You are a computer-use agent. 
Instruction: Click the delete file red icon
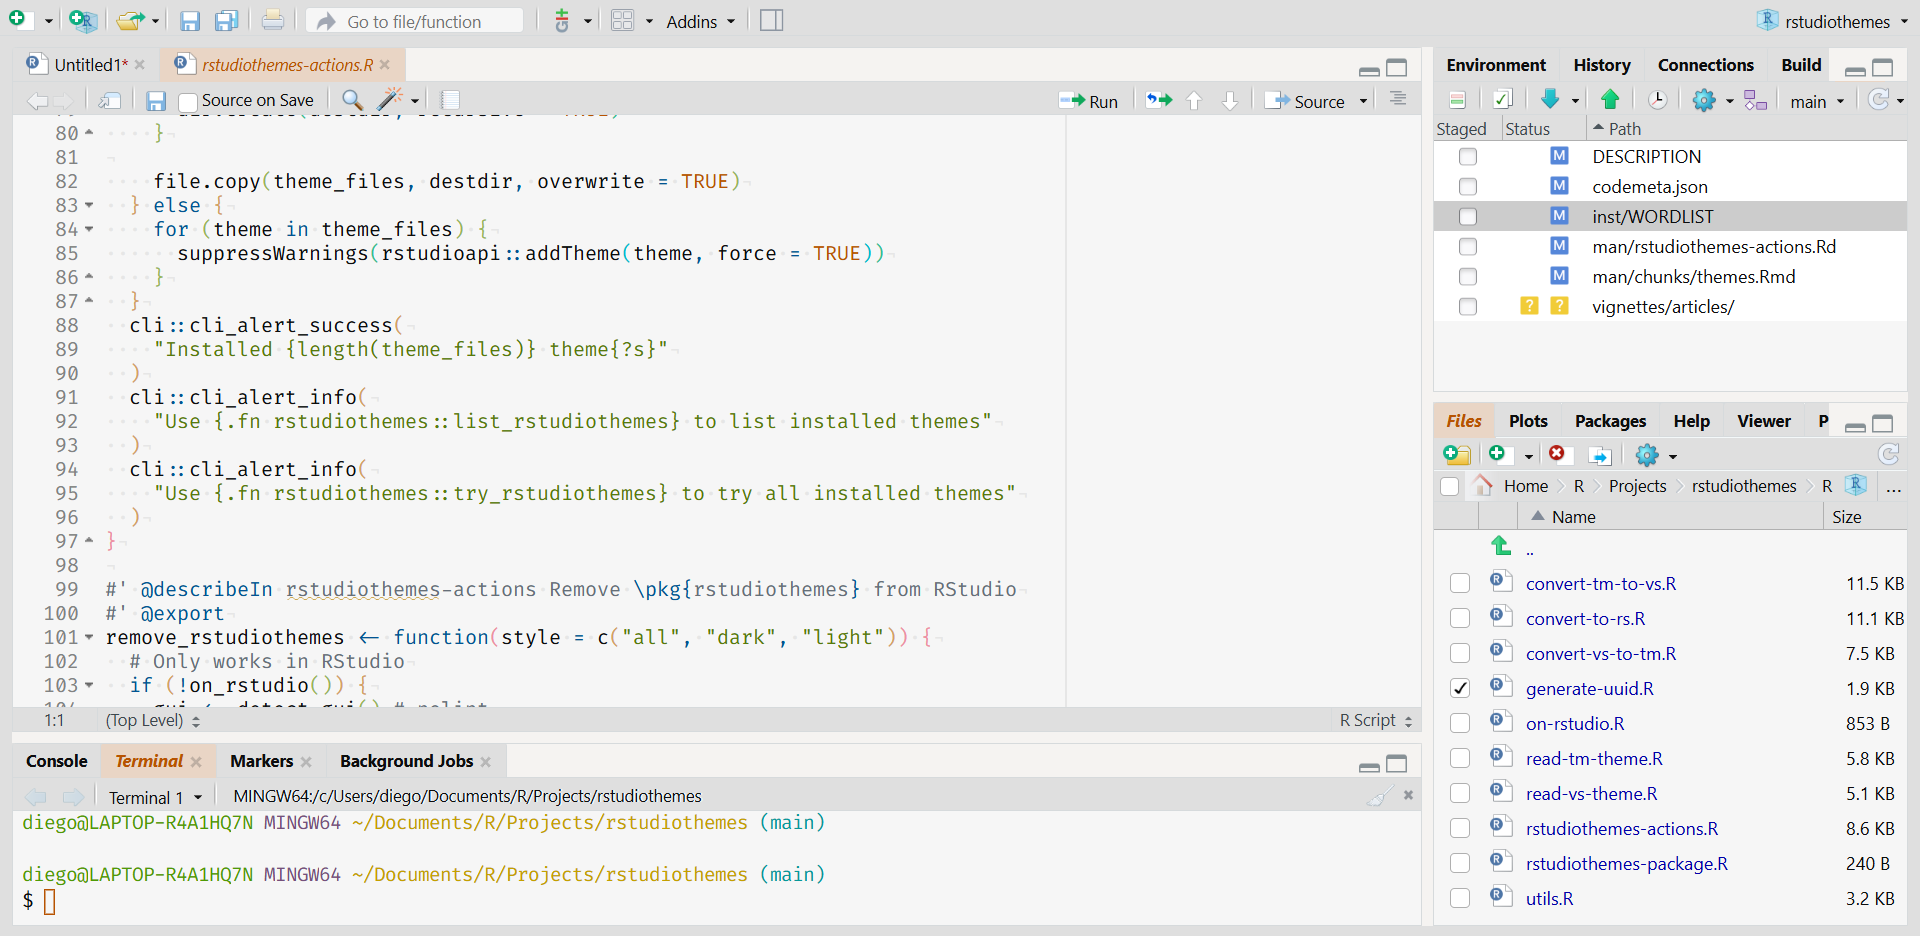click(1557, 454)
